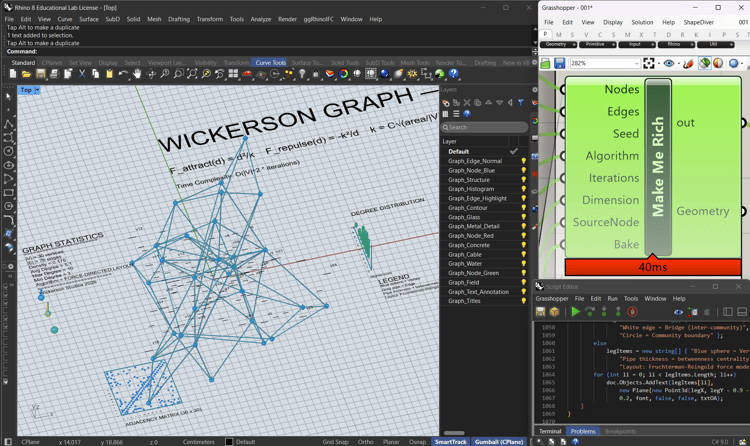This screenshot has width=750, height=446.
Task: Click the Rhino help question mark icon
Action: (x=453, y=74)
